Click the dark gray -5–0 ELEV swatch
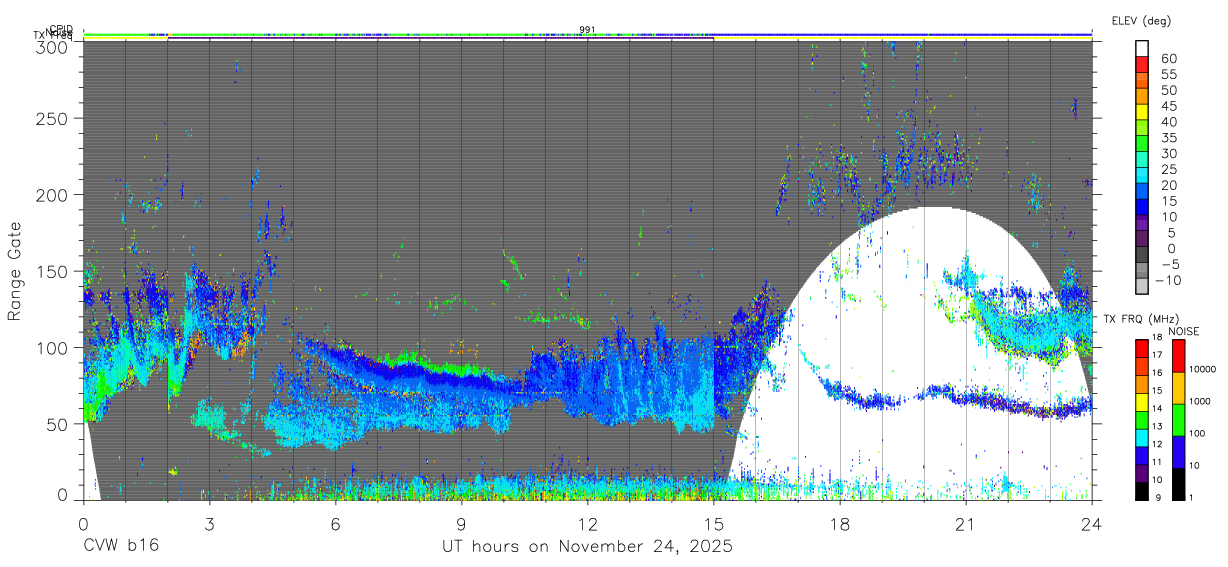Image resolution: width=1228 pixels, height=567 pixels. 1143,256
